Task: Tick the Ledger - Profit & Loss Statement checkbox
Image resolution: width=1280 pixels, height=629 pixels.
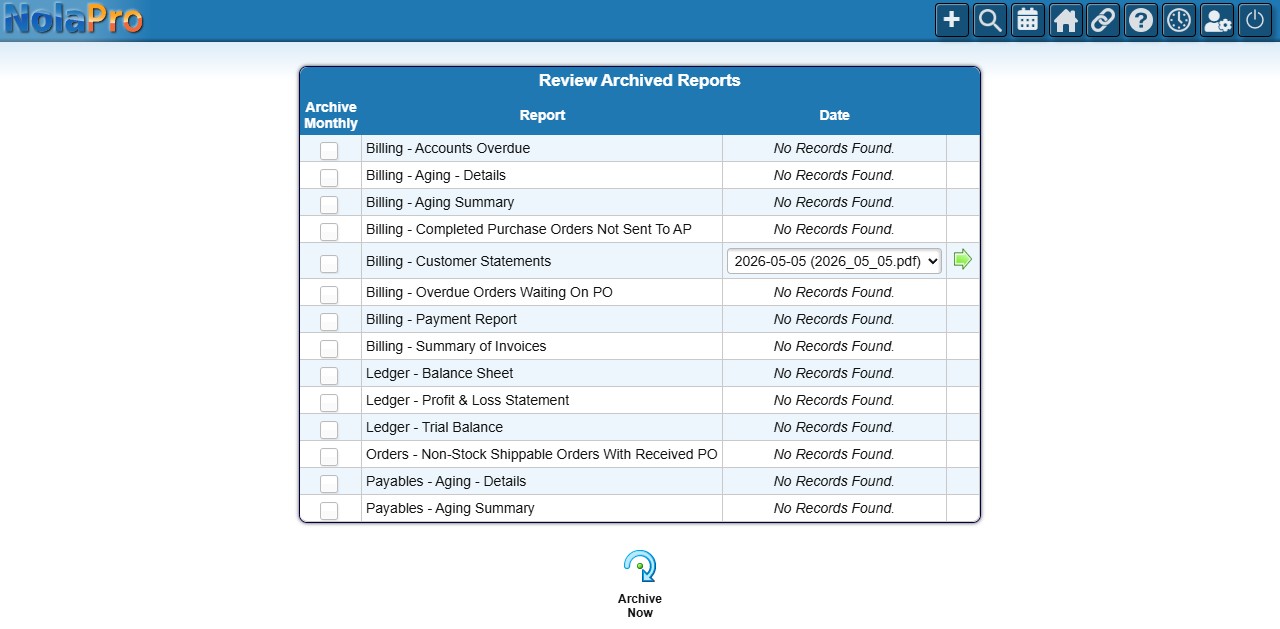Action: click(329, 403)
